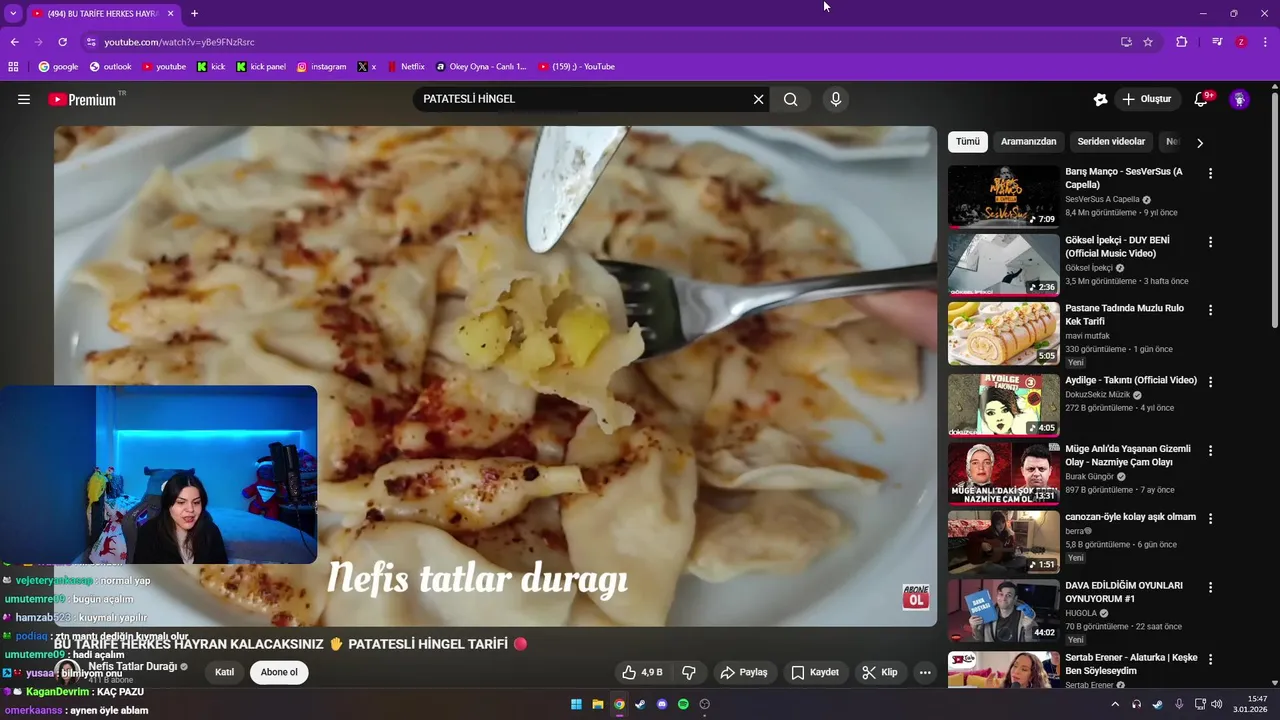Open Muzlu Rulo Kek thumbnail

pos(1003,334)
